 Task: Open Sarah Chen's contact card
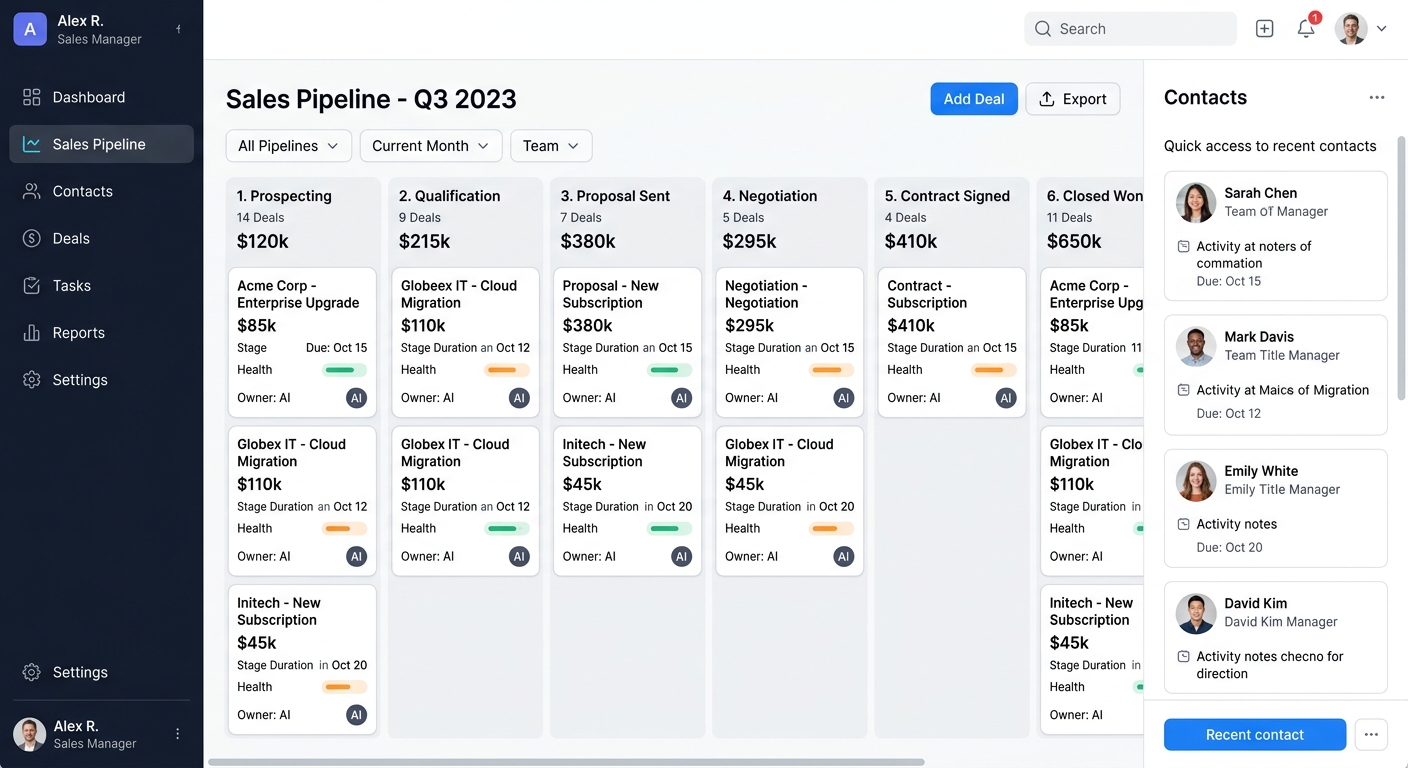[x=1275, y=236]
